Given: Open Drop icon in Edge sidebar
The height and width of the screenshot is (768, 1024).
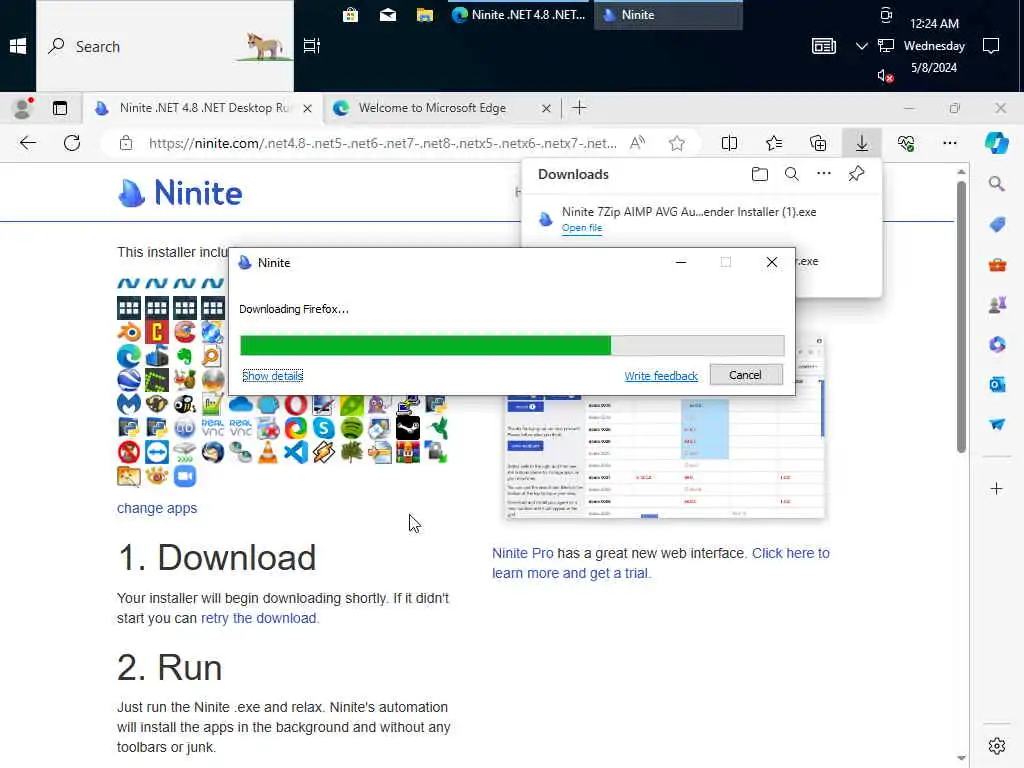Looking at the screenshot, I should click(x=997, y=424).
